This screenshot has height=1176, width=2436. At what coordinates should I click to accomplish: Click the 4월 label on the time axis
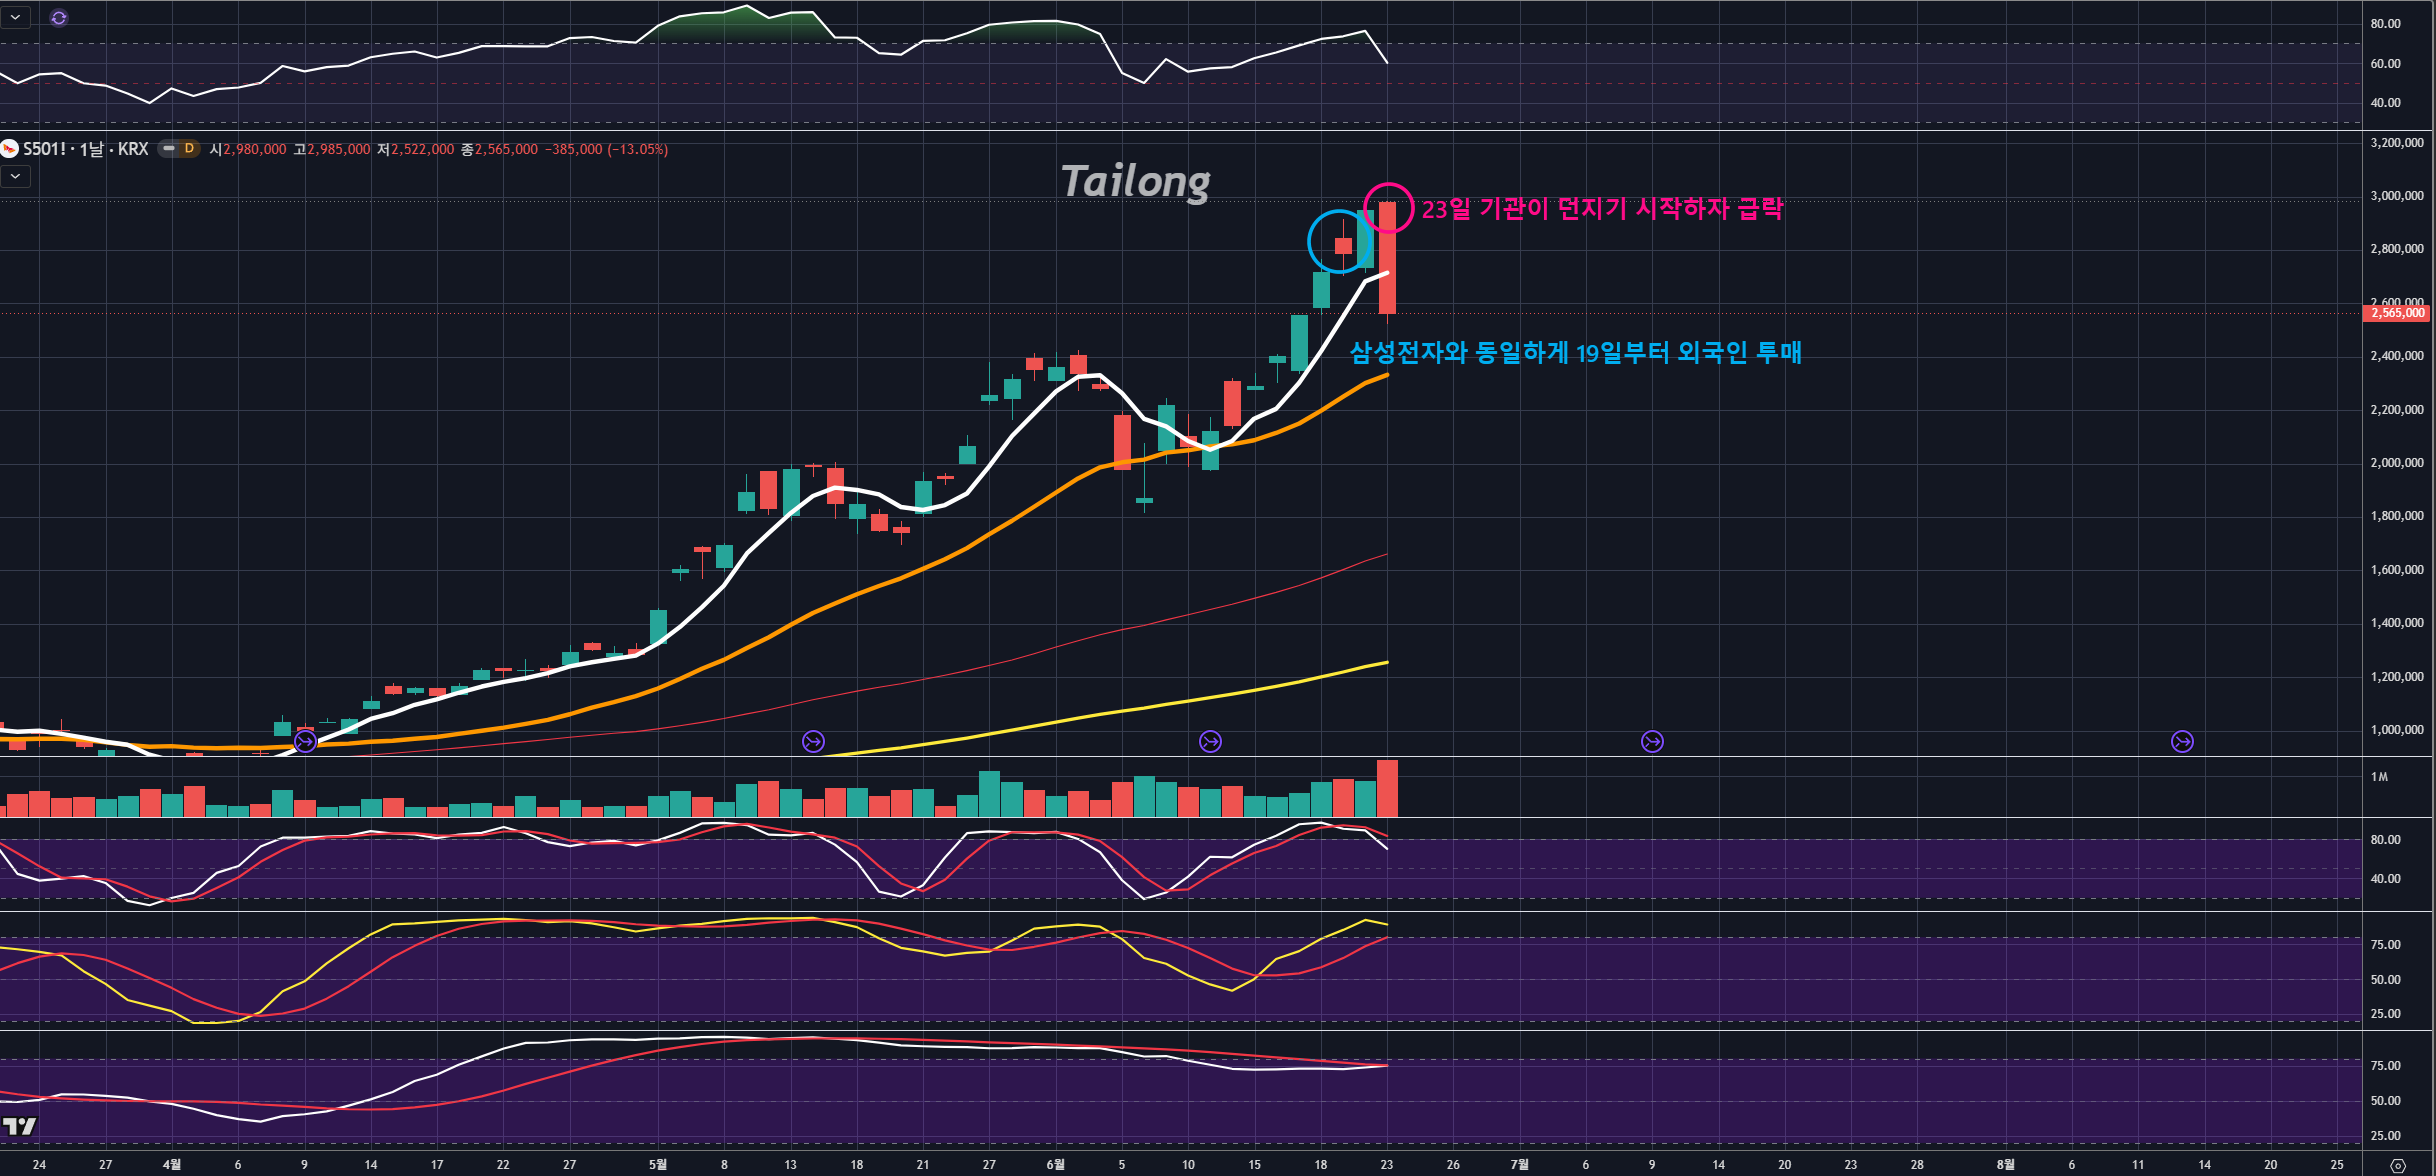click(172, 1164)
